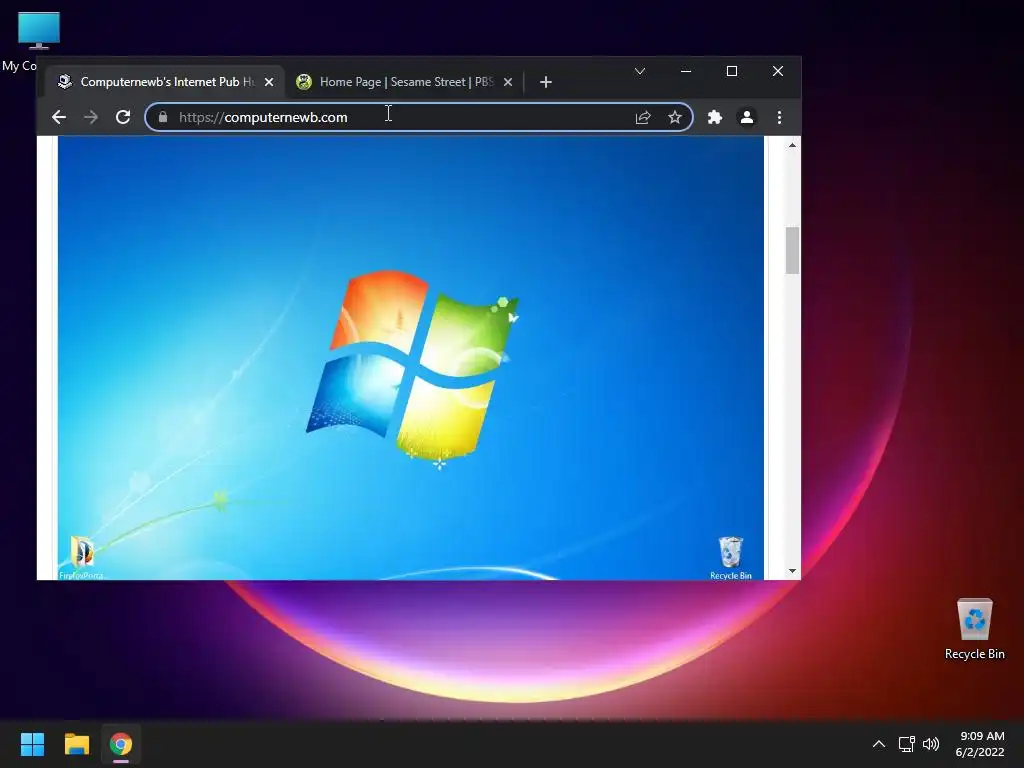Image resolution: width=1024 pixels, height=768 pixels.
Task: Minimize the Chrome window
Action: [686, 71]
